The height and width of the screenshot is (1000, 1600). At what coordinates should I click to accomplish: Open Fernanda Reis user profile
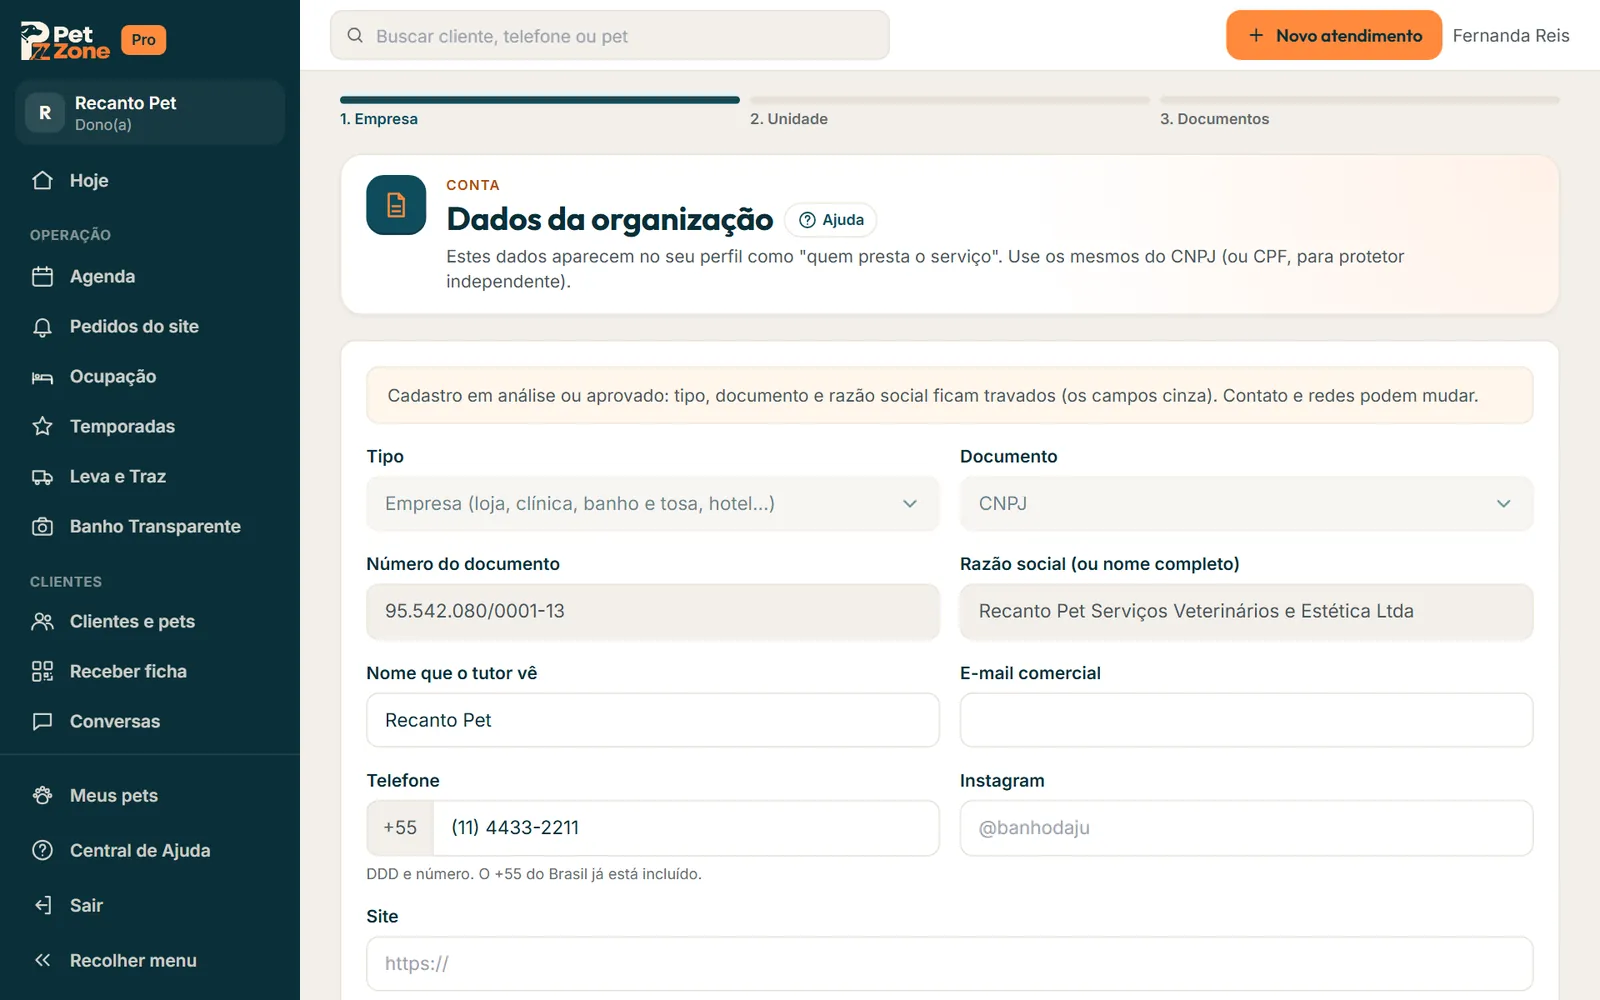[1511, 36]
